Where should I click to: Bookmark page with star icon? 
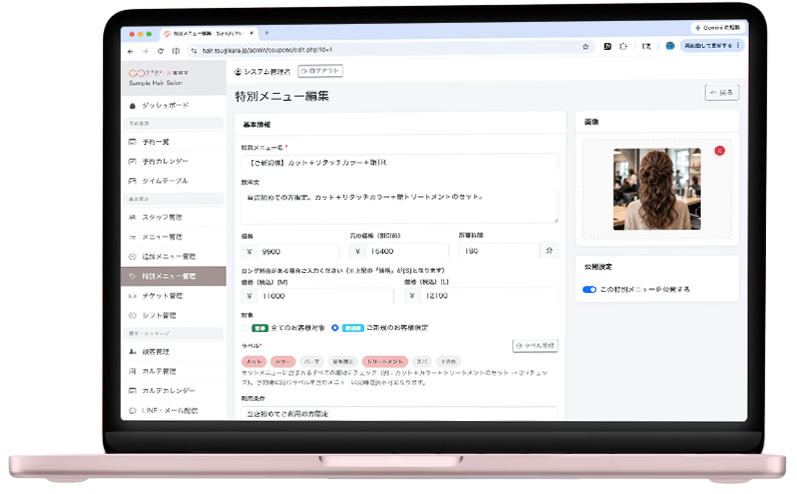[x=586, y=47]
